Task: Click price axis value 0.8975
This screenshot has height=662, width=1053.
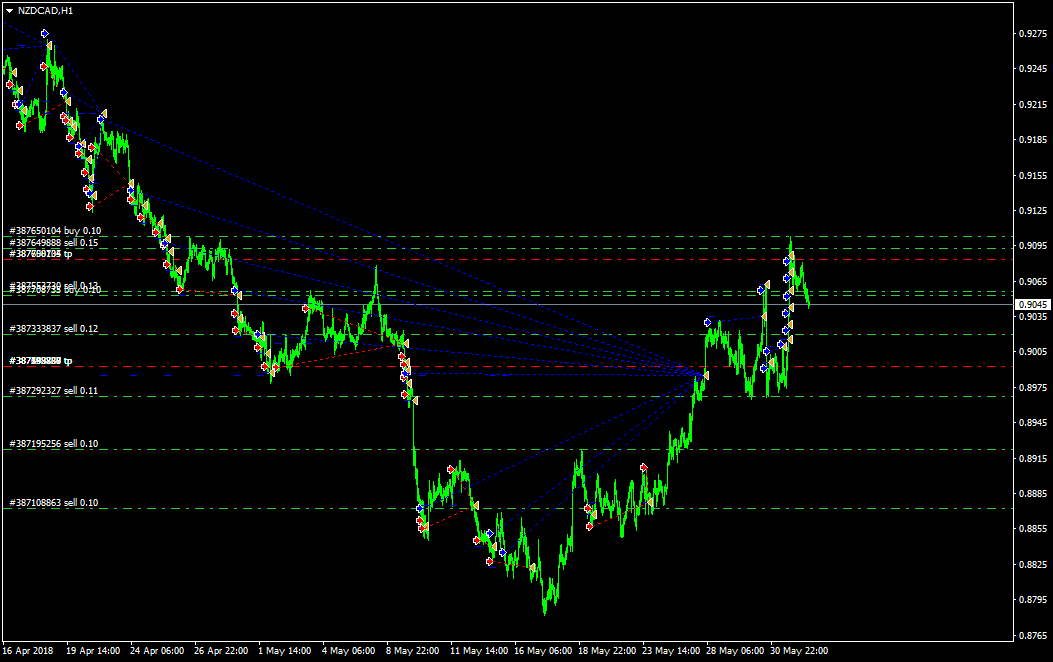Action: click(1033, 388)
